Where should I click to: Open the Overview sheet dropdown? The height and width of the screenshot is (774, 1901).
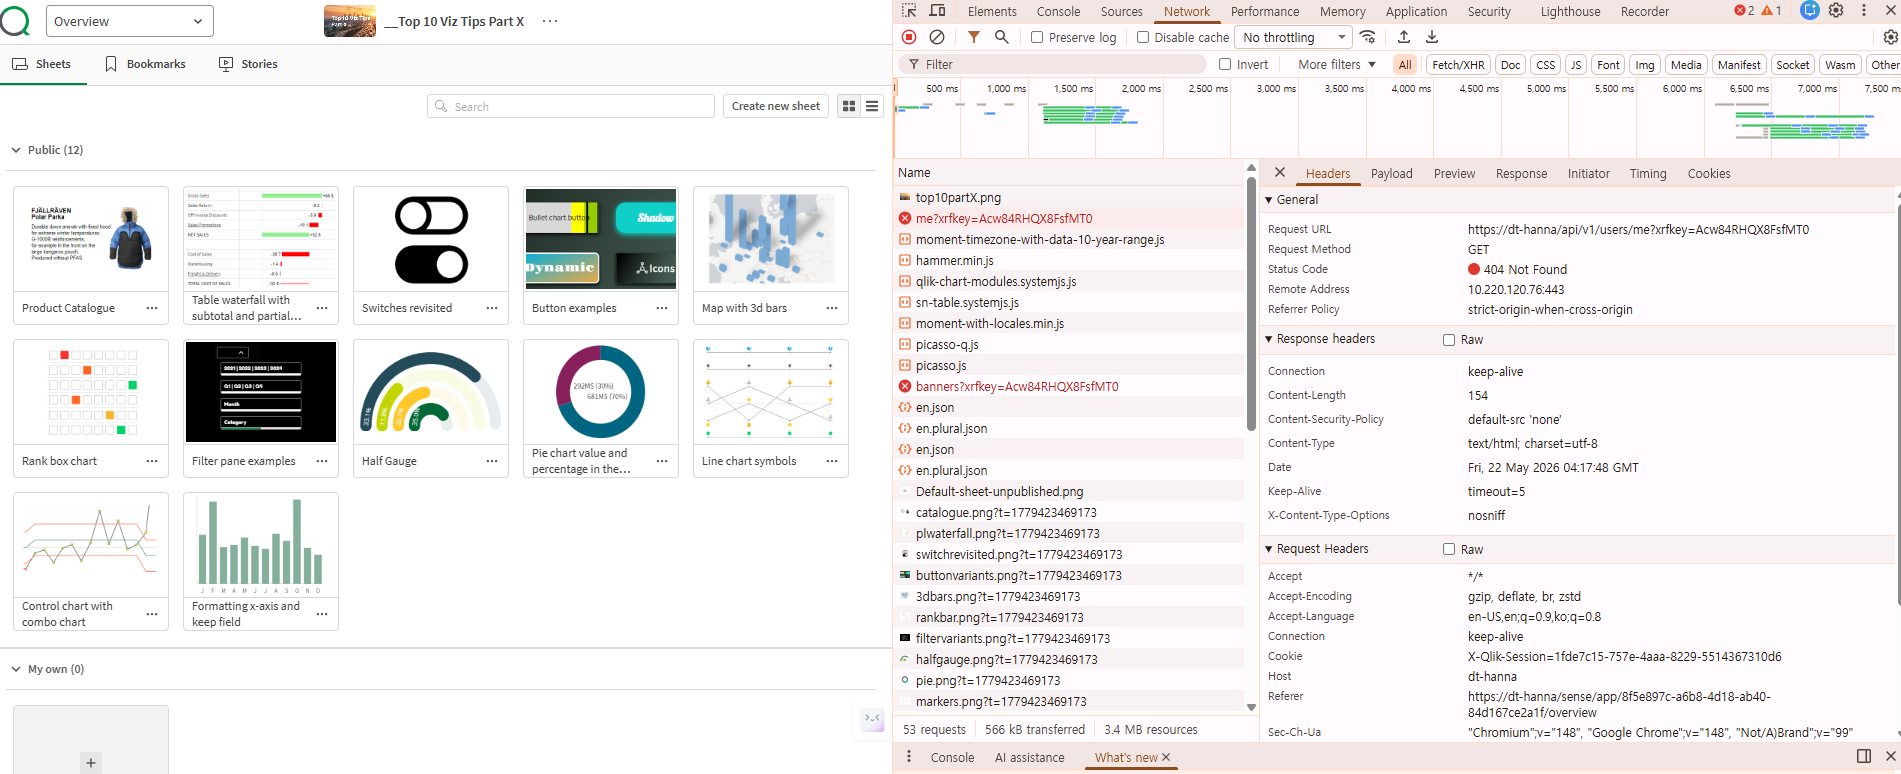[129, 21]
